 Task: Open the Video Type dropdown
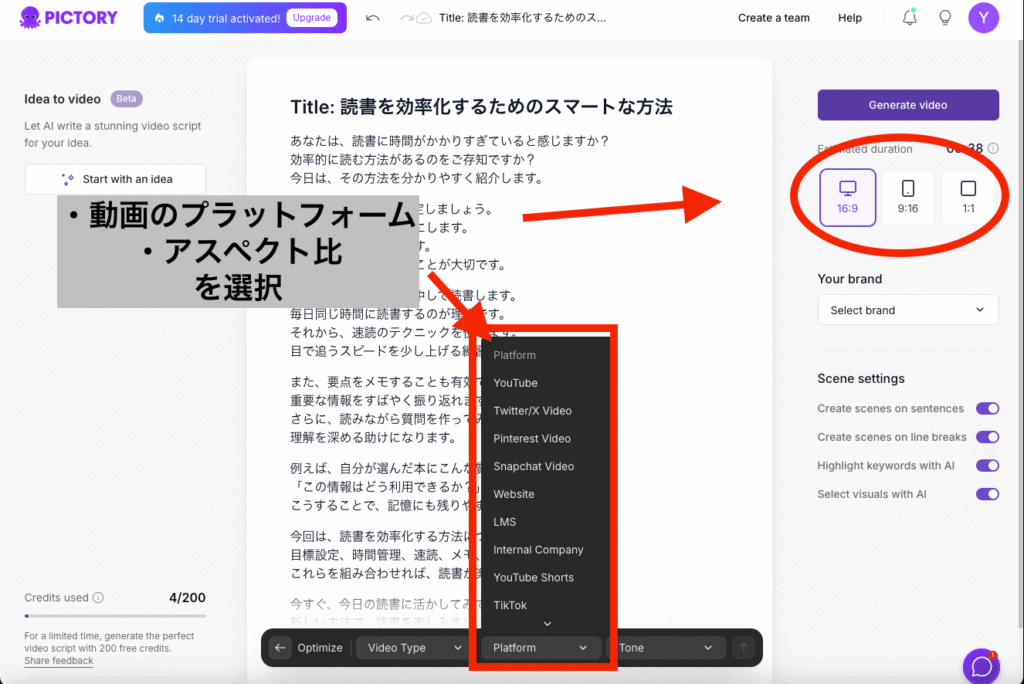tap(414, 647)
